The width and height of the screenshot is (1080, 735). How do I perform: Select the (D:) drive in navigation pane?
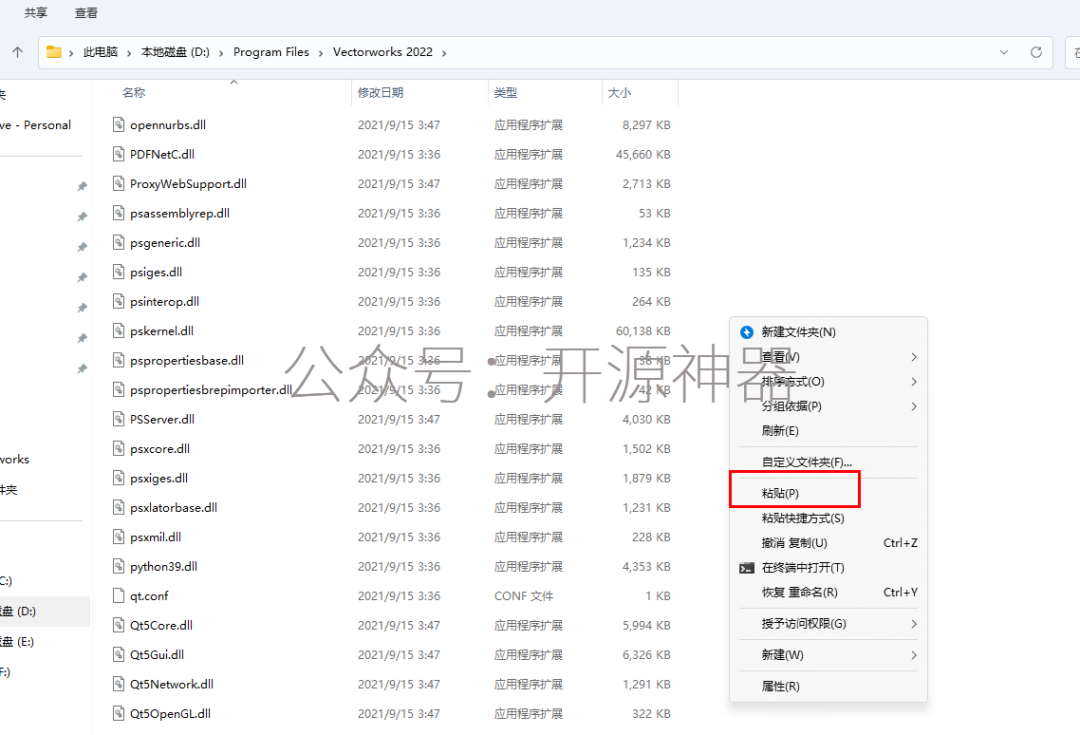click(x=43, y=611)
